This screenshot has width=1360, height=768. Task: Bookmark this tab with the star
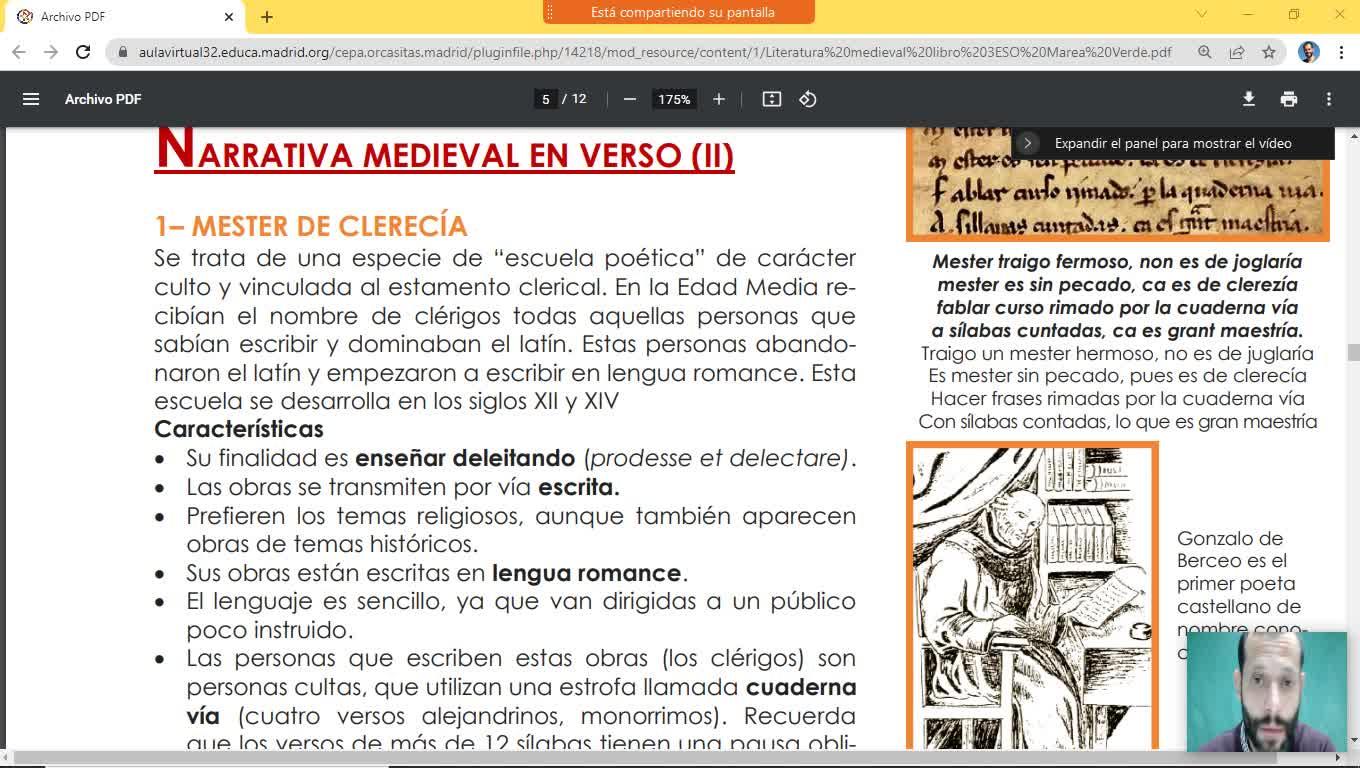click(1268, 52)
